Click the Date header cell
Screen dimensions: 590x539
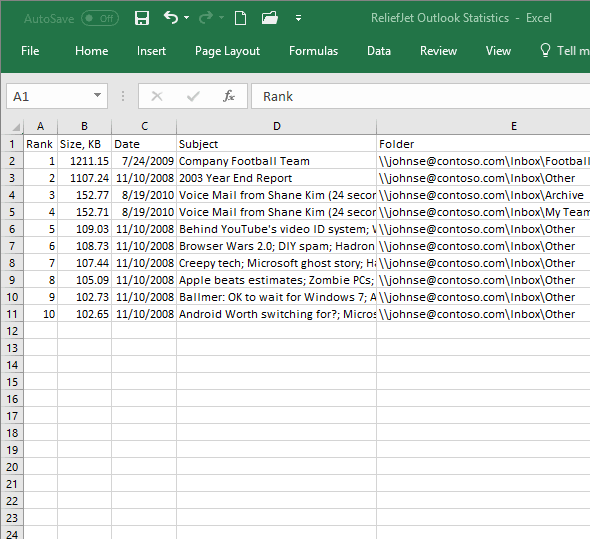(144, 144)
